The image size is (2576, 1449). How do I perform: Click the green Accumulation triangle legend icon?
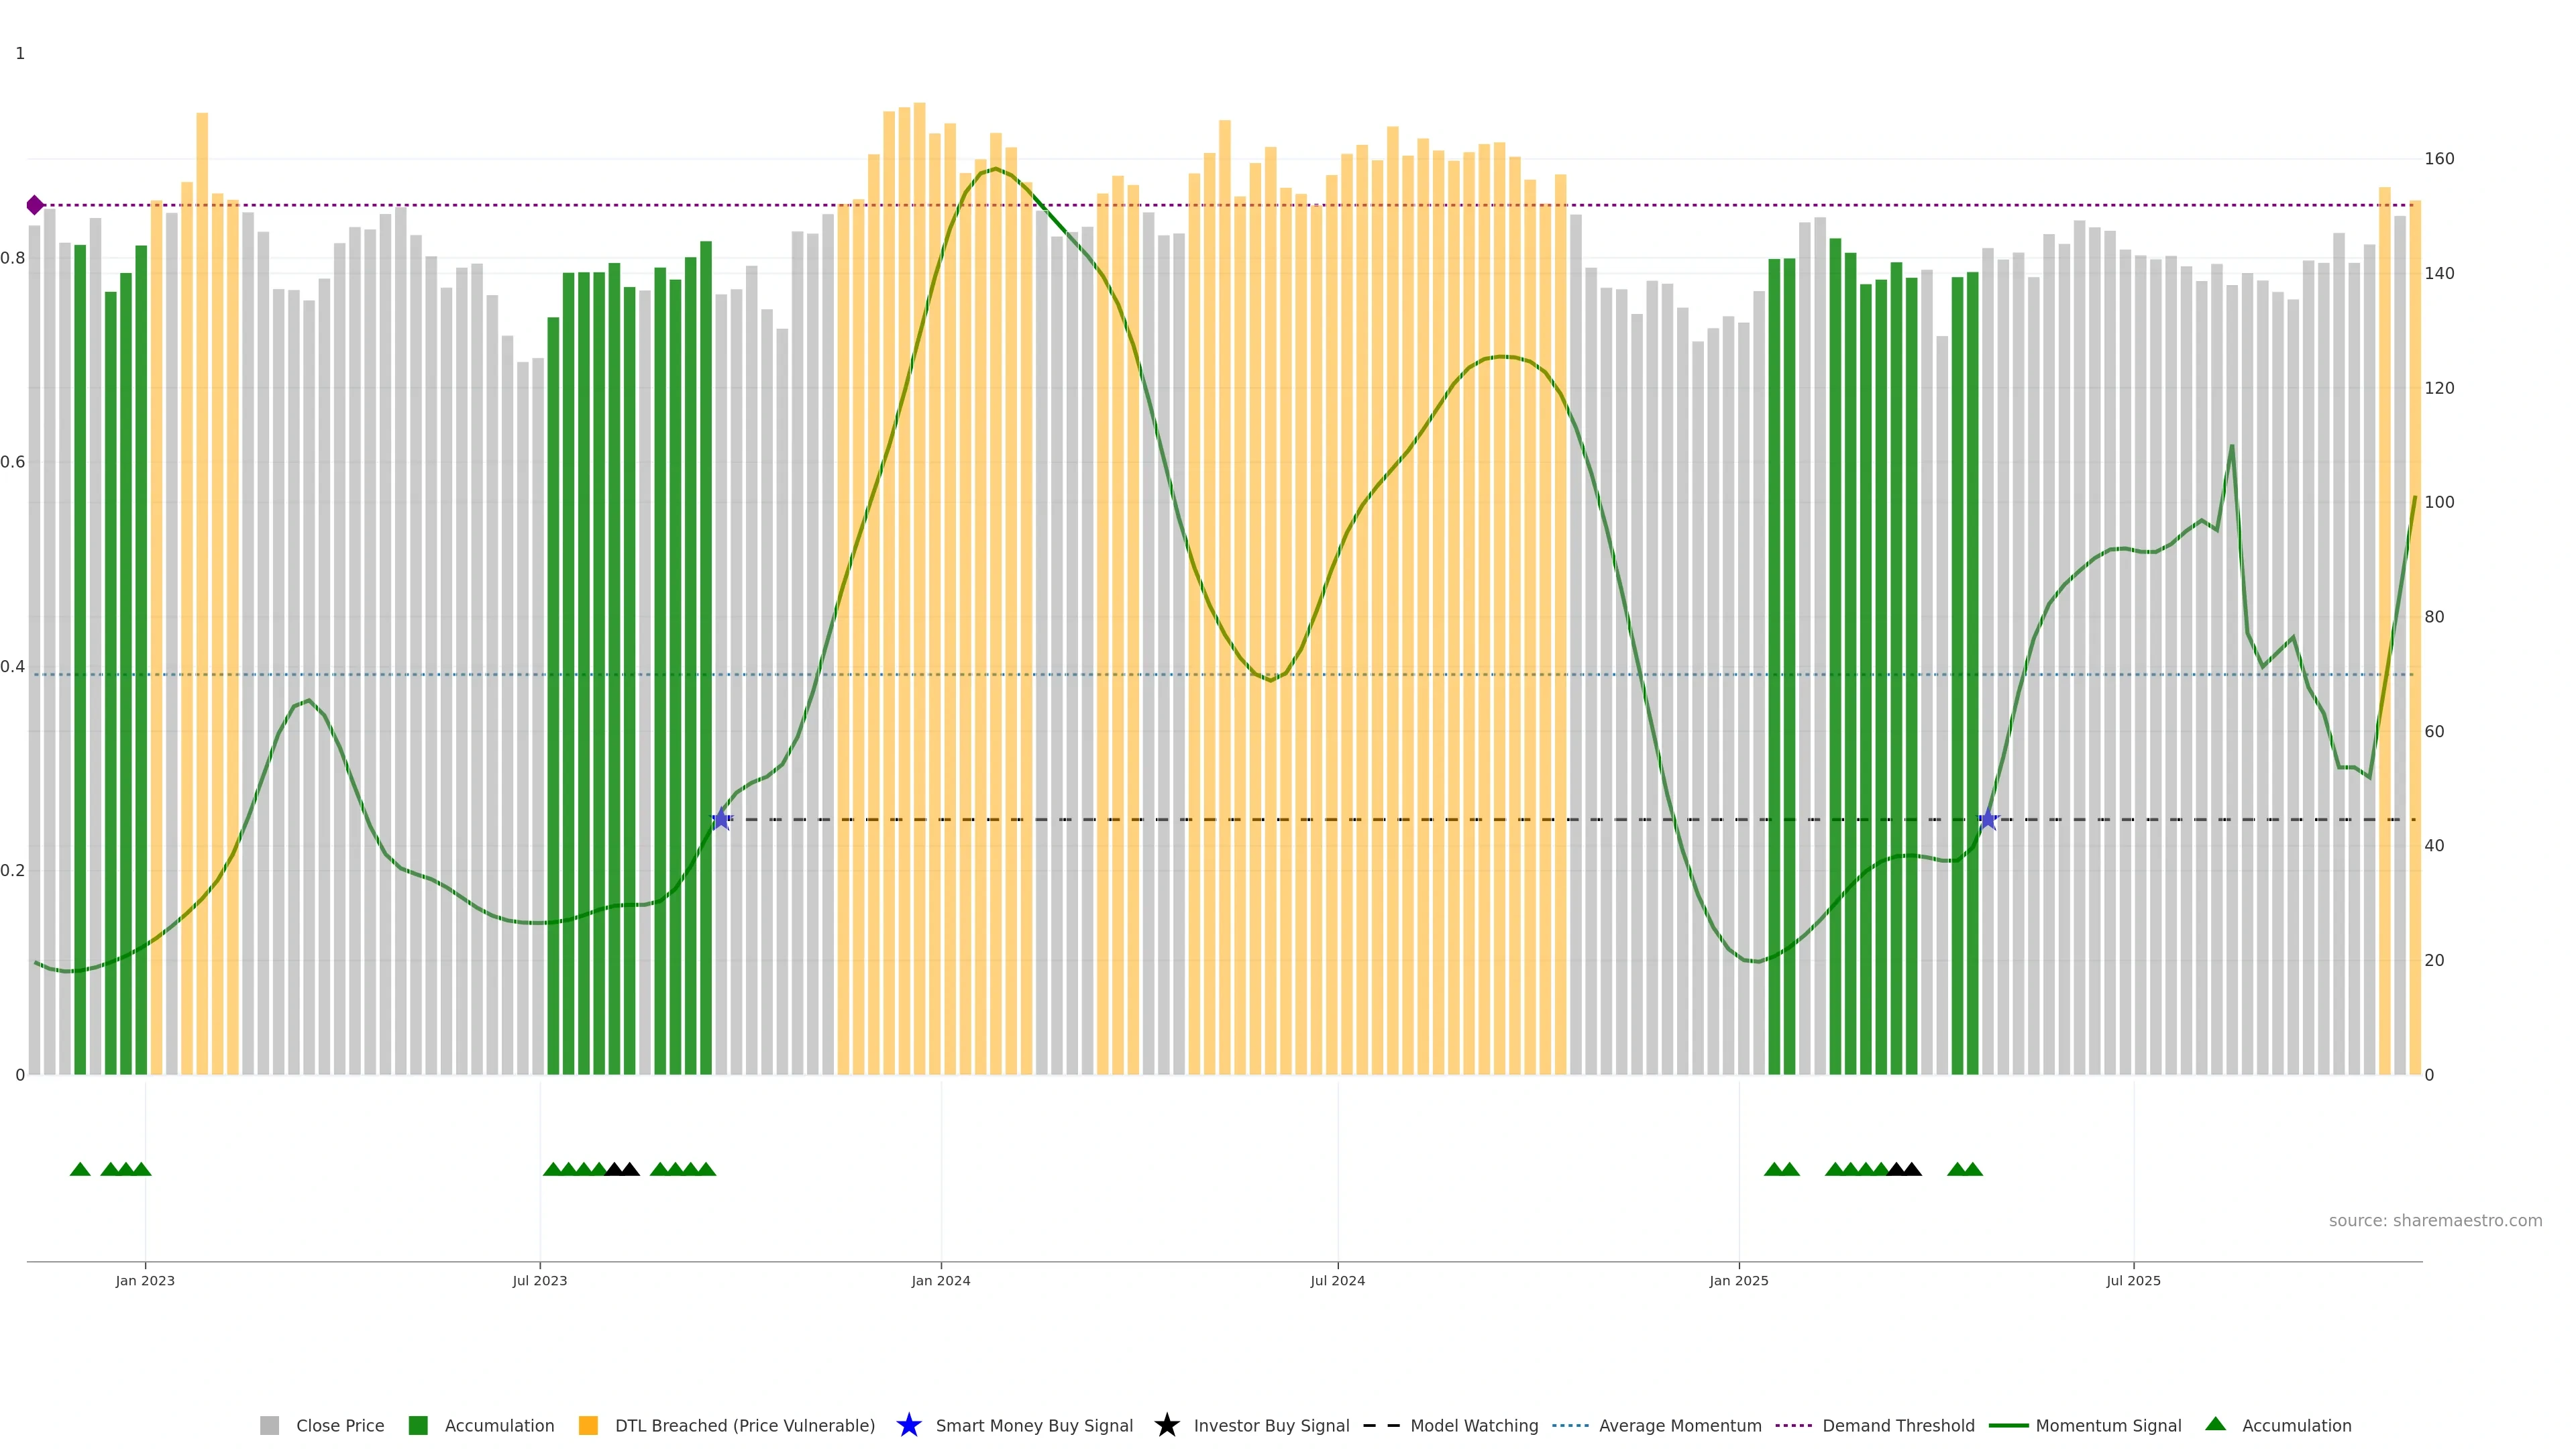click(2215, 1424)
